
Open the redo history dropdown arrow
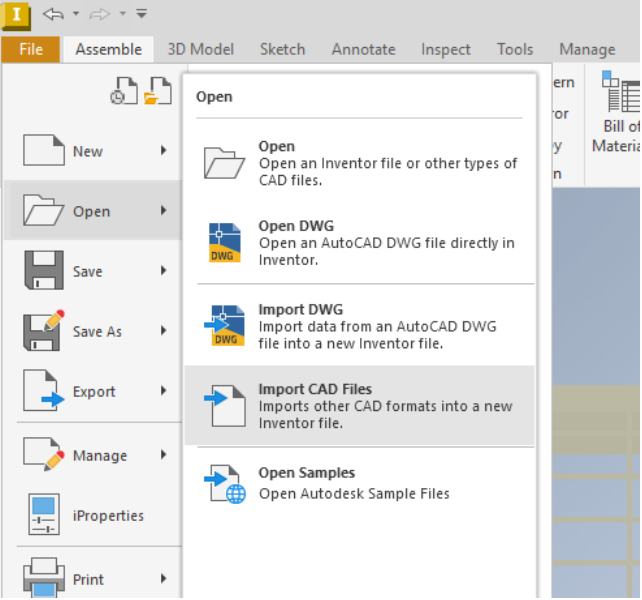122,14
